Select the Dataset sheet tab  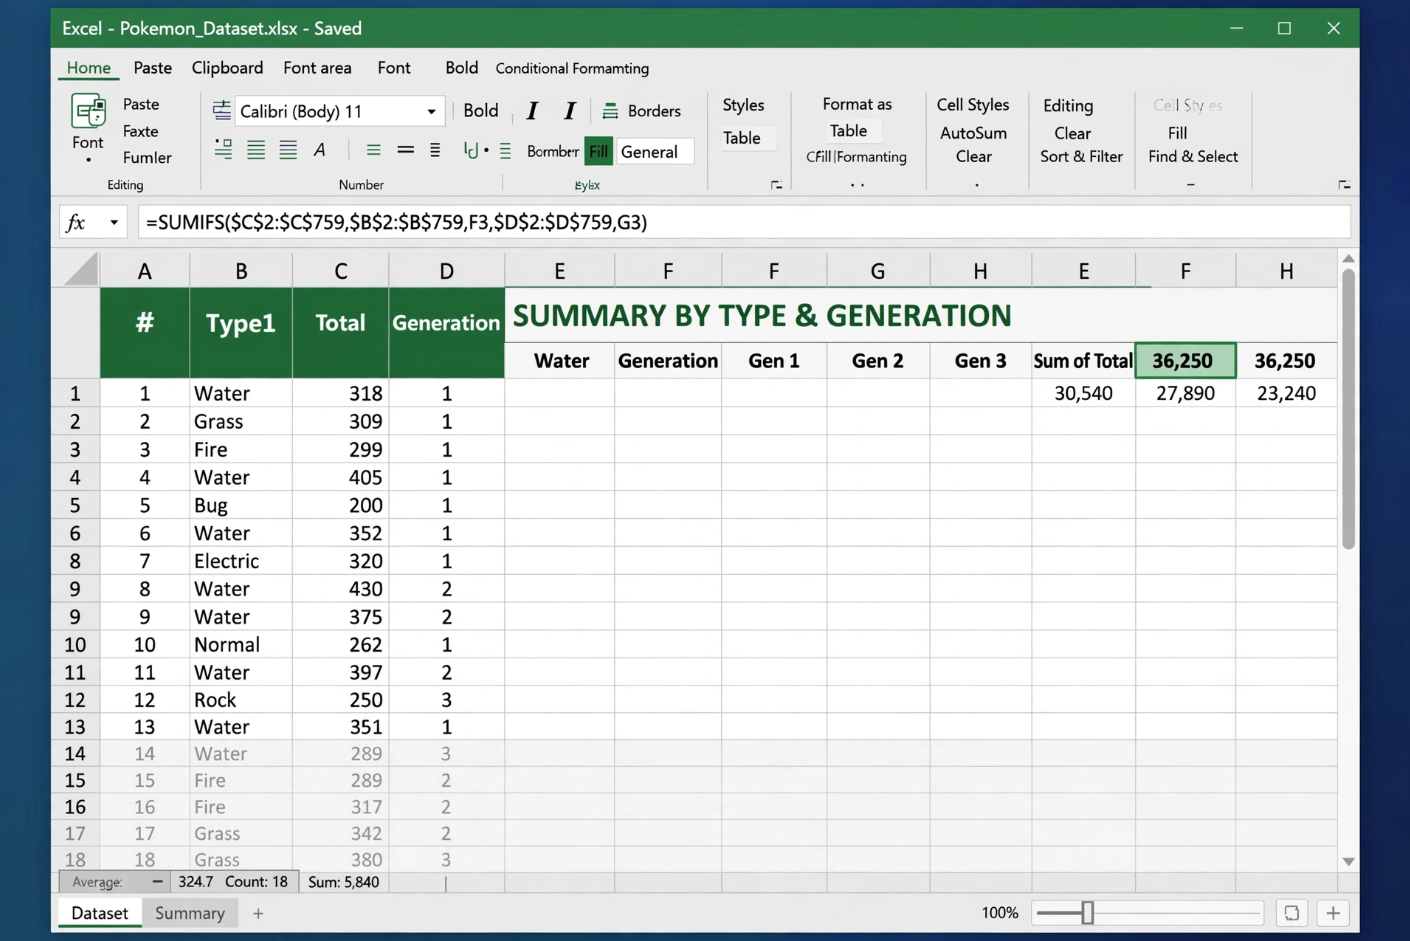point(100,913)
